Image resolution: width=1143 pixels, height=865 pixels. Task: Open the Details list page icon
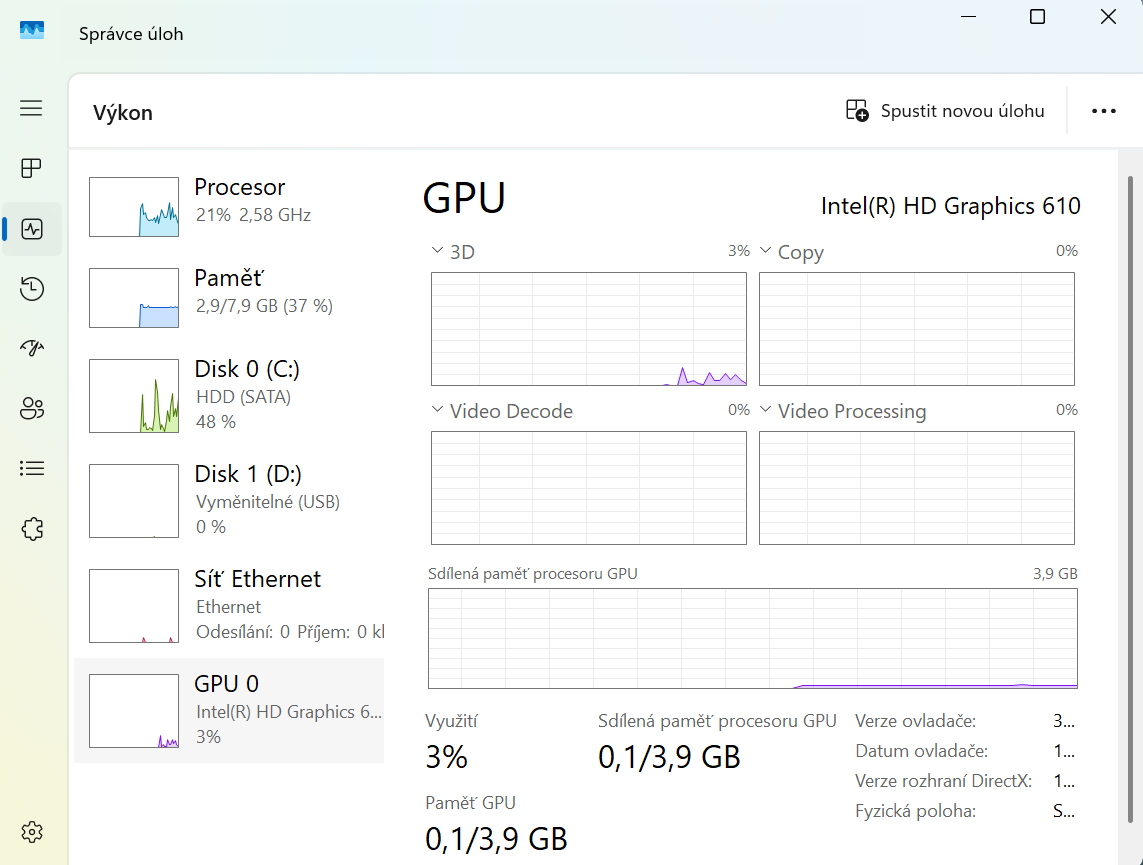[31, 468]
